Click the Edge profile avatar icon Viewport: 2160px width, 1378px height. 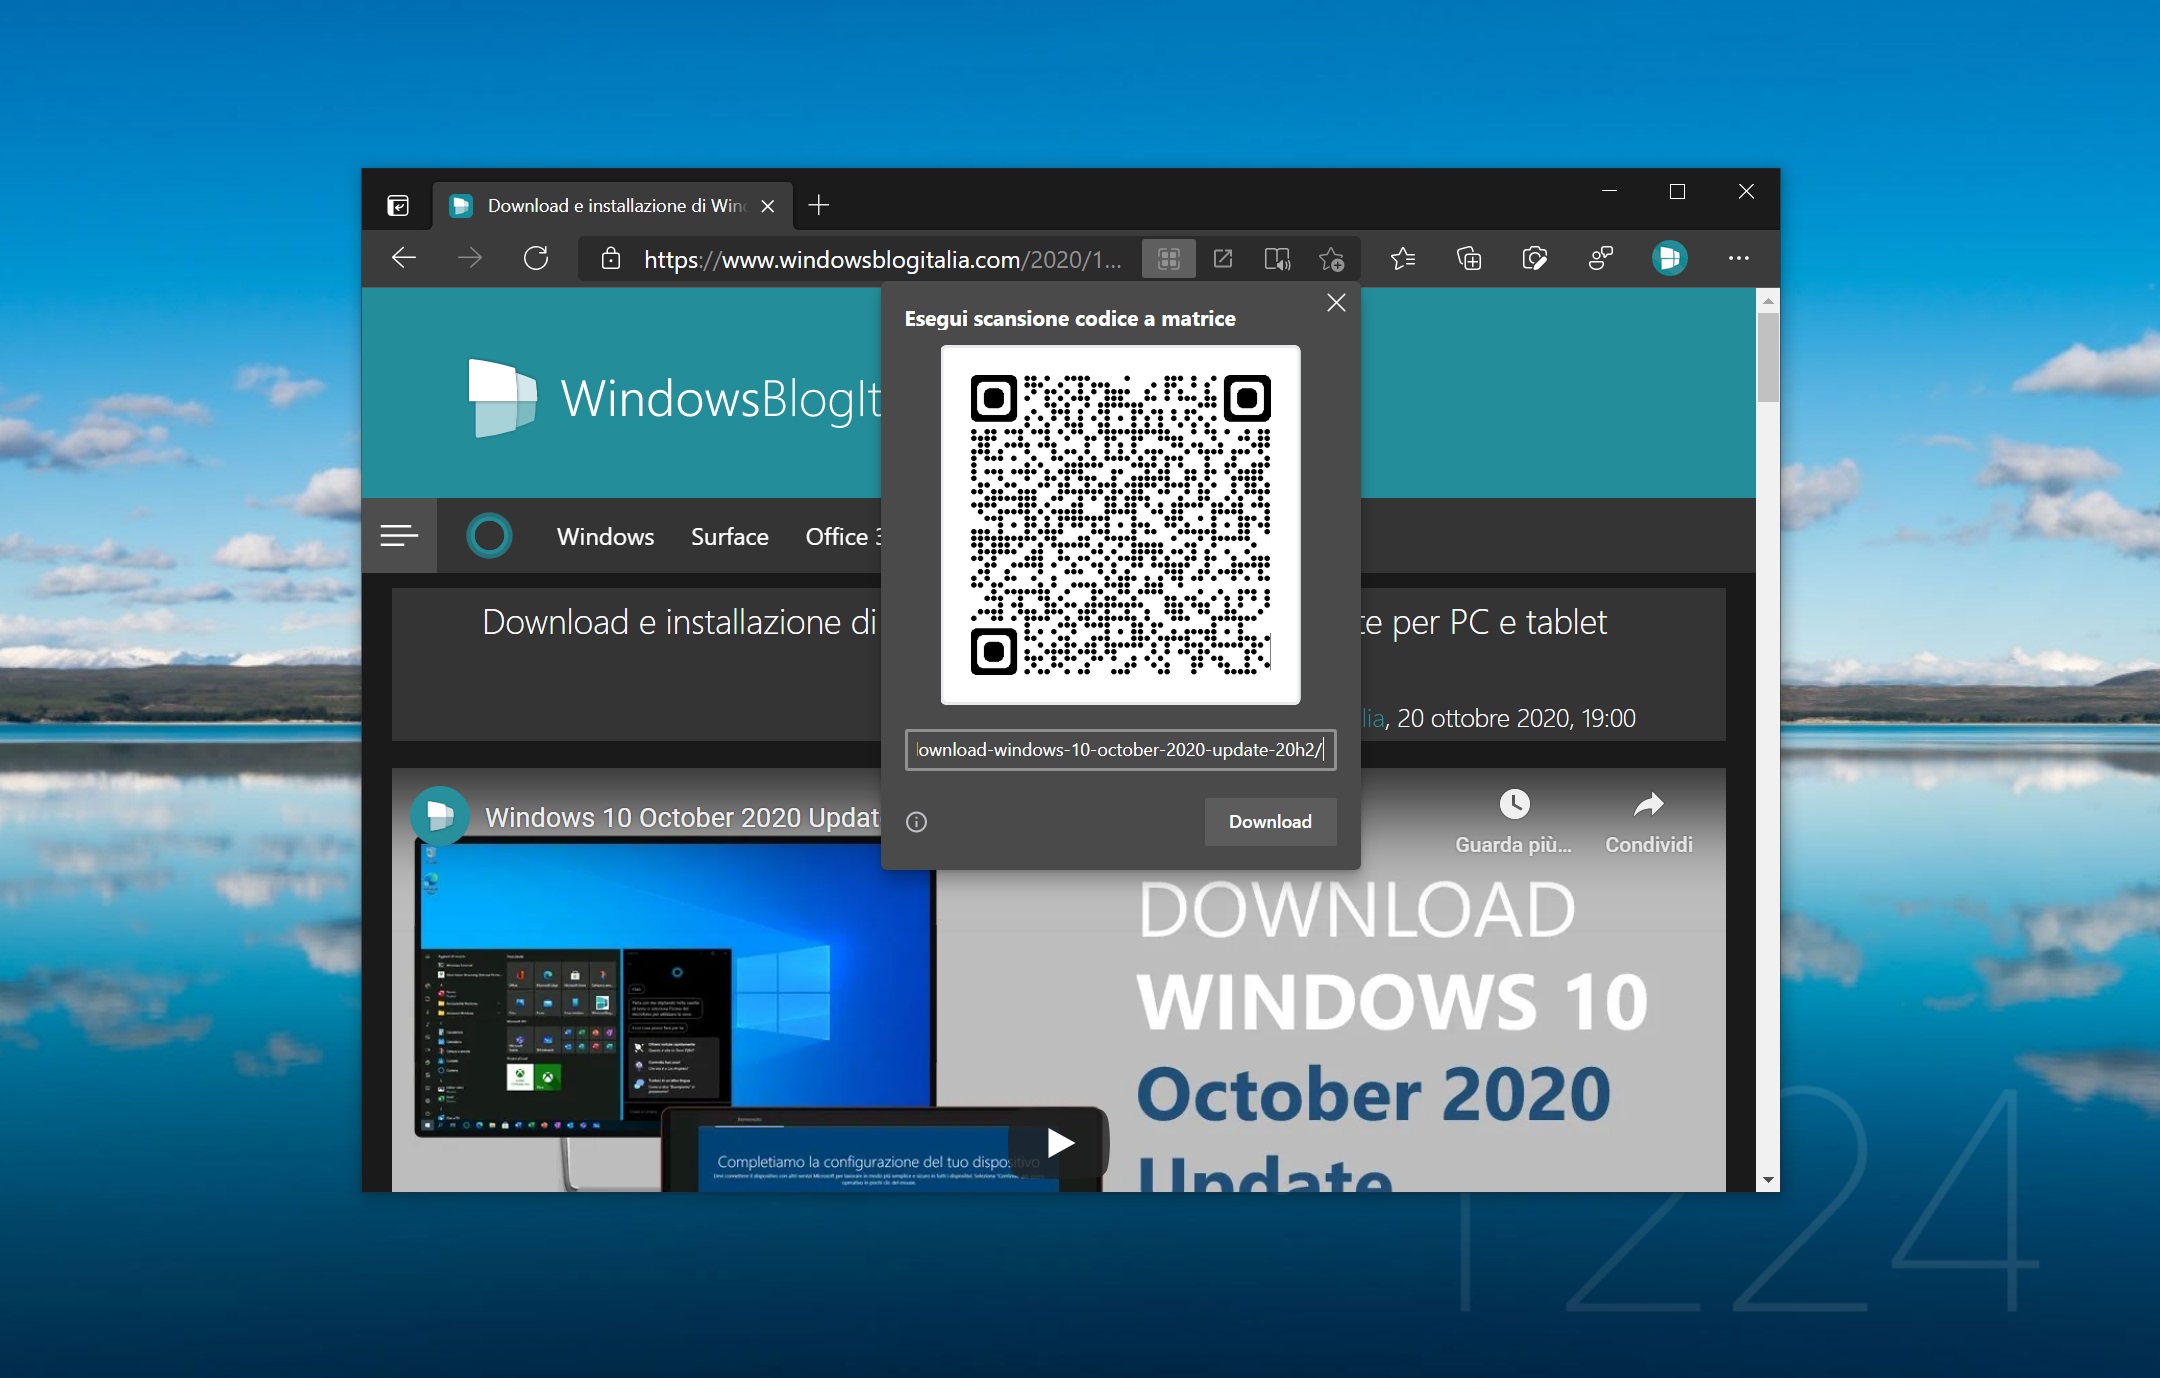(x=1669, y=258)
